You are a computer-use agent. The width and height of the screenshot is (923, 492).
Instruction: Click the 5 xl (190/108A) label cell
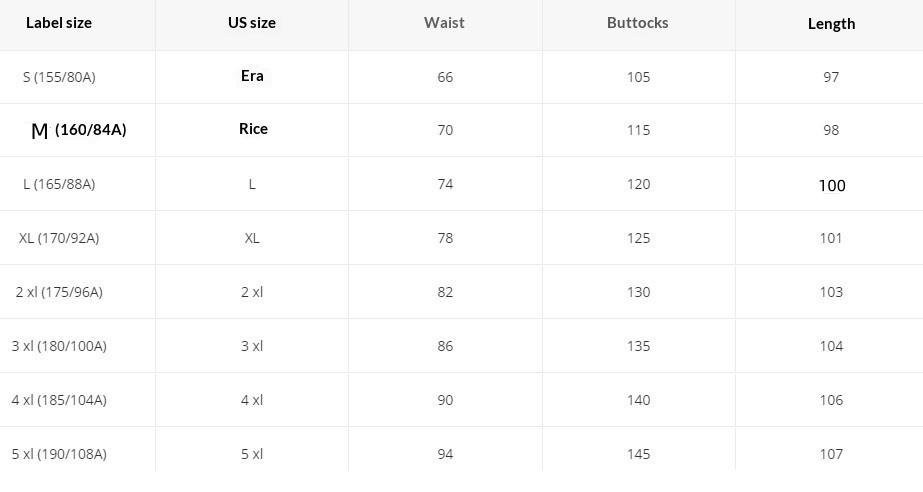pos(59,454)
